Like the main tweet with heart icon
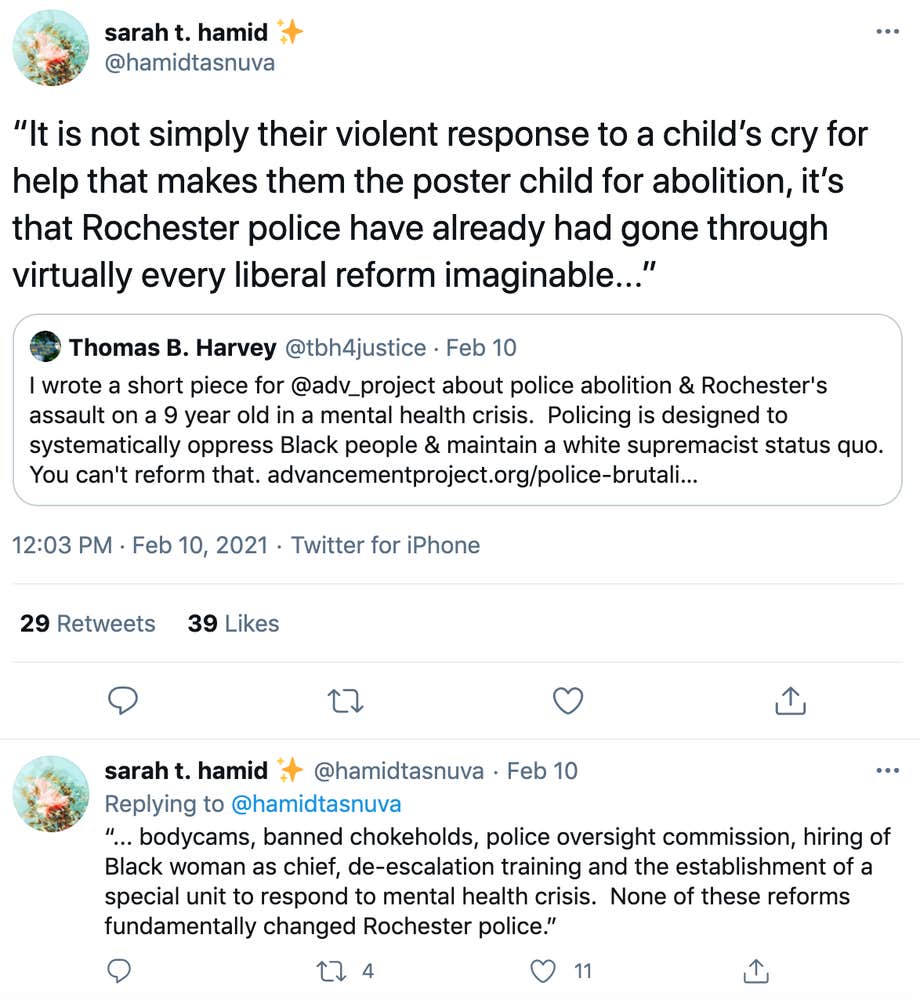This screenshot has height=1000, width=920. click(x=567, y=700)
